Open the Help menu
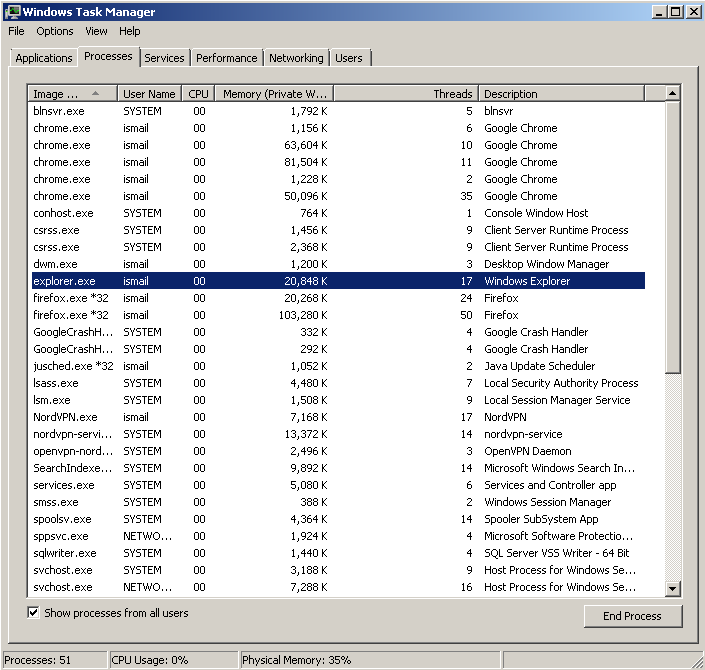Viewport: 705px width, 670px height. (x=129, y=31)
